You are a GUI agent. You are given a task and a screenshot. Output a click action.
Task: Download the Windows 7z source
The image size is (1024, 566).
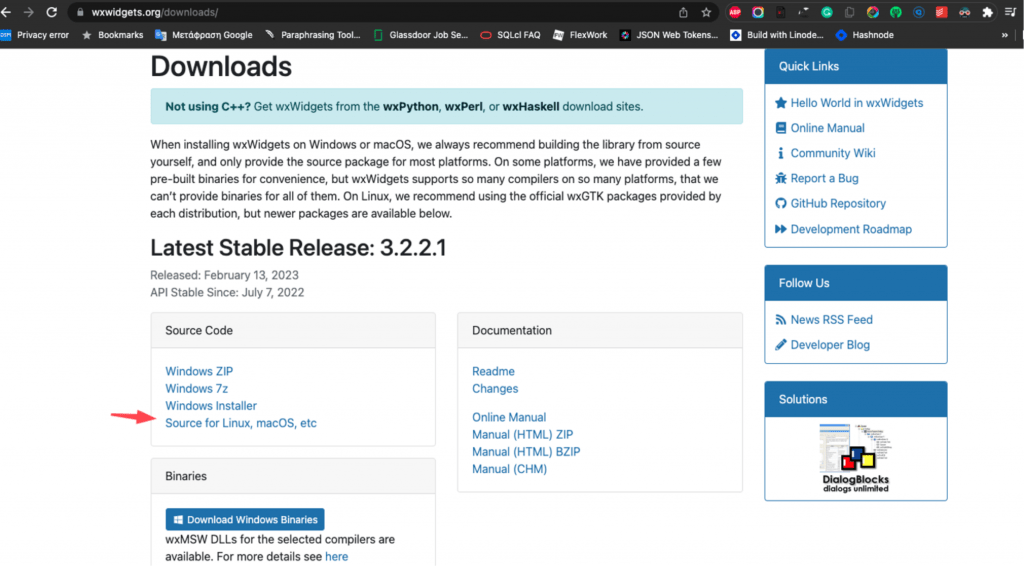click(x=197, y=388)
